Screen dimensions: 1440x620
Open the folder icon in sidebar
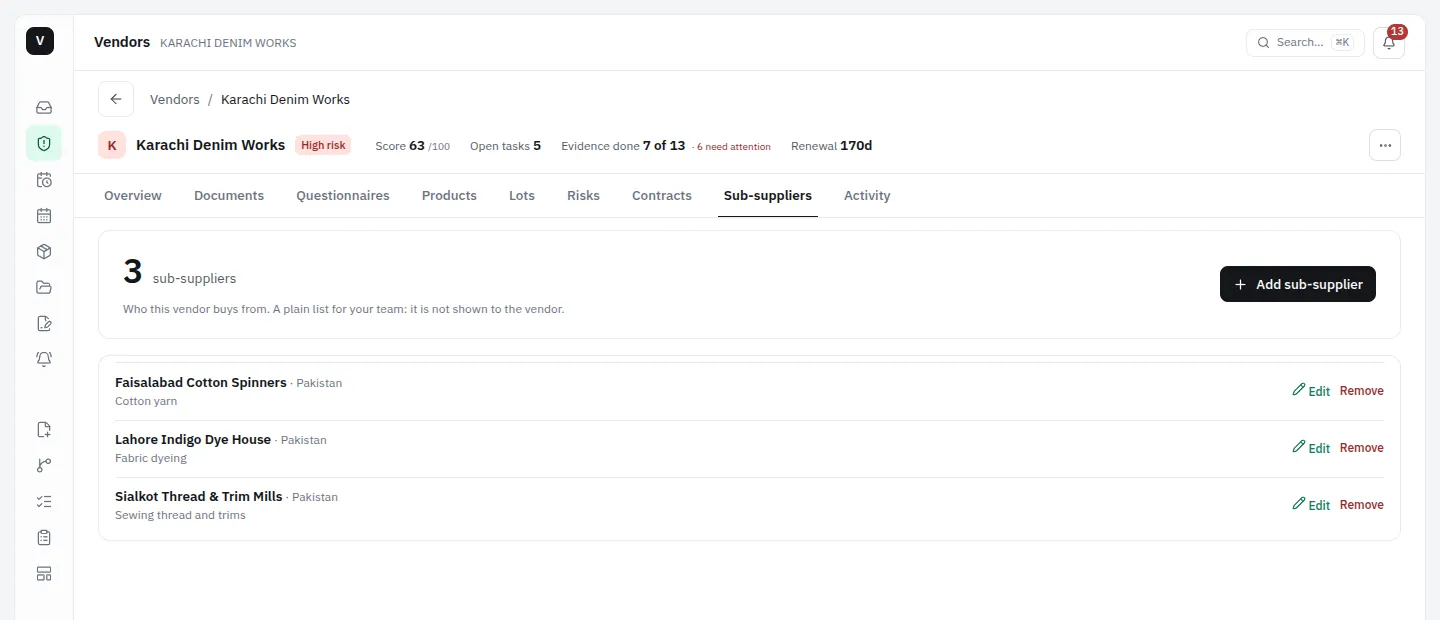[x=44, y=287]
